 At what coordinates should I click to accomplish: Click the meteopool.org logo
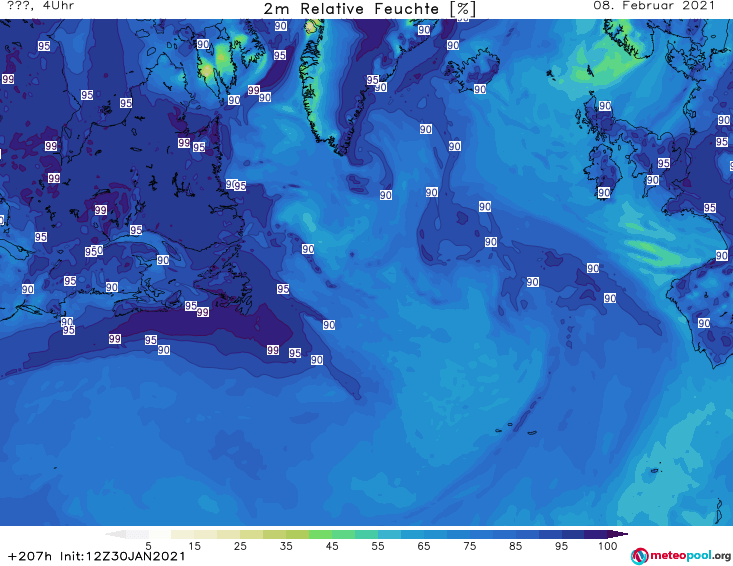pos(681,556)
